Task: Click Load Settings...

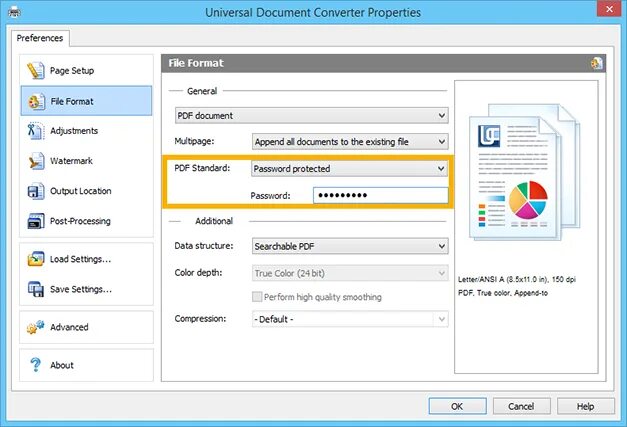Action: pos(86,259)
